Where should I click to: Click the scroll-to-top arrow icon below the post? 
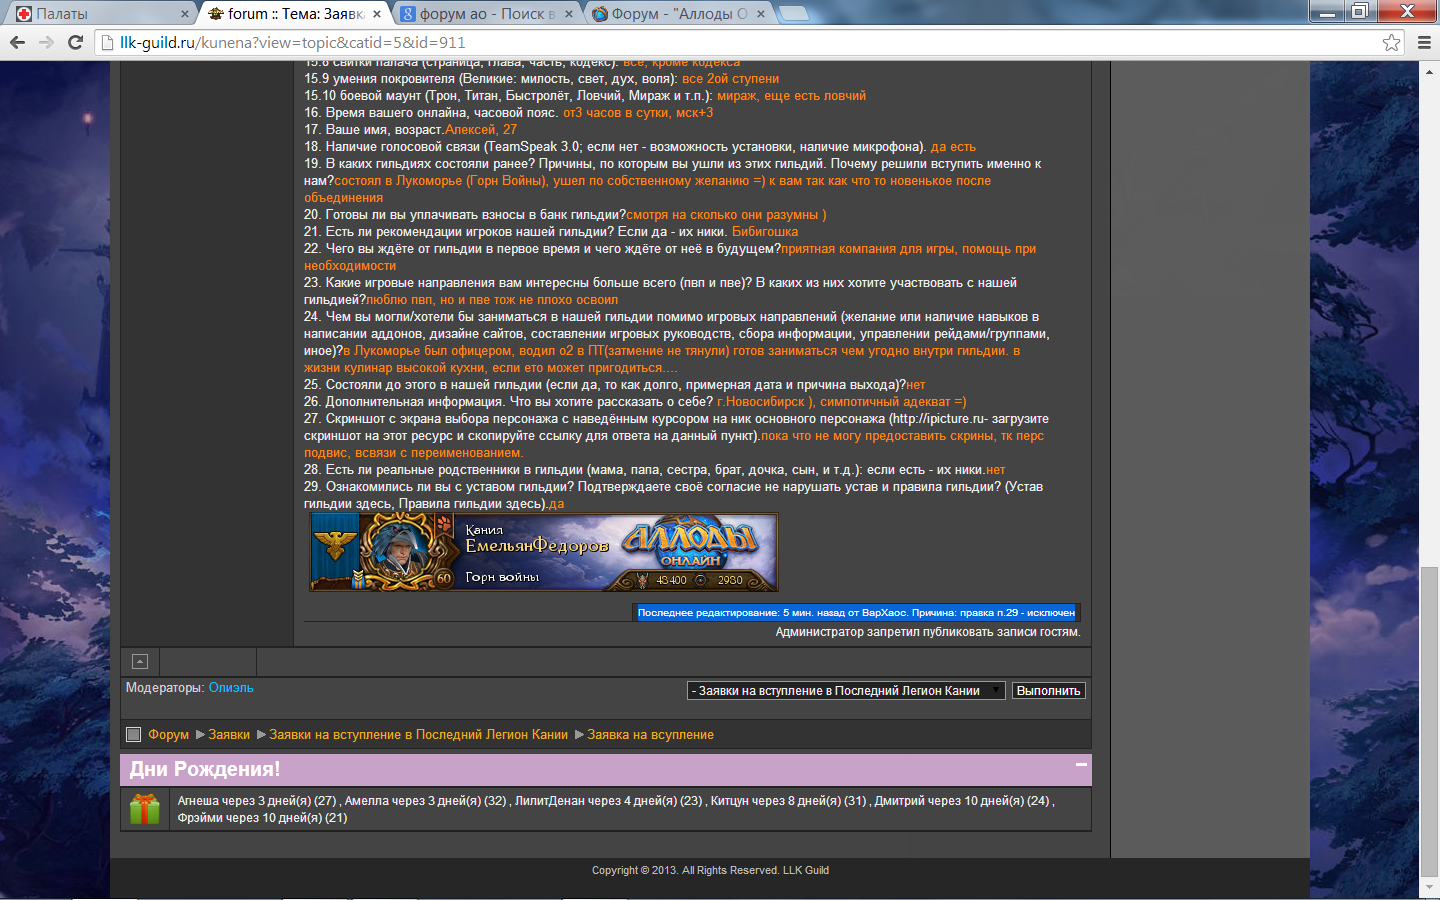pos(140,661)
